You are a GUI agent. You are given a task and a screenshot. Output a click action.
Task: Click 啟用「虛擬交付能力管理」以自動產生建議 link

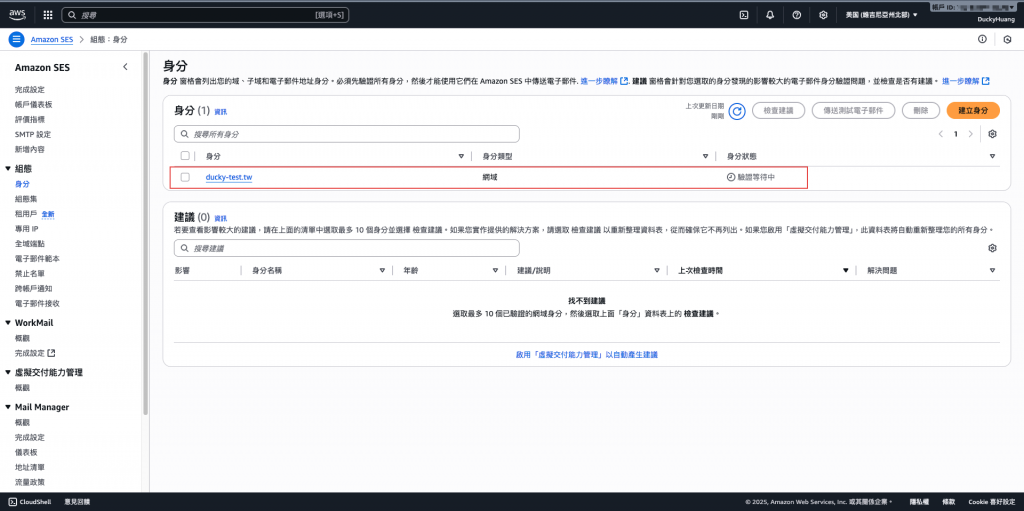586,354
